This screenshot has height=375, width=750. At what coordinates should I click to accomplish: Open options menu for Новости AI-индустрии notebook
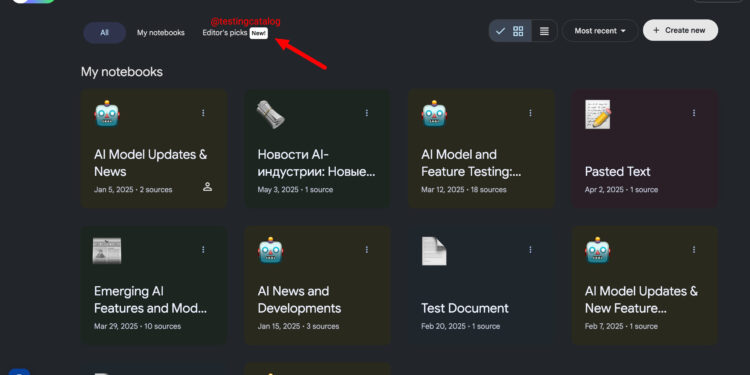[x=367, y=113]
